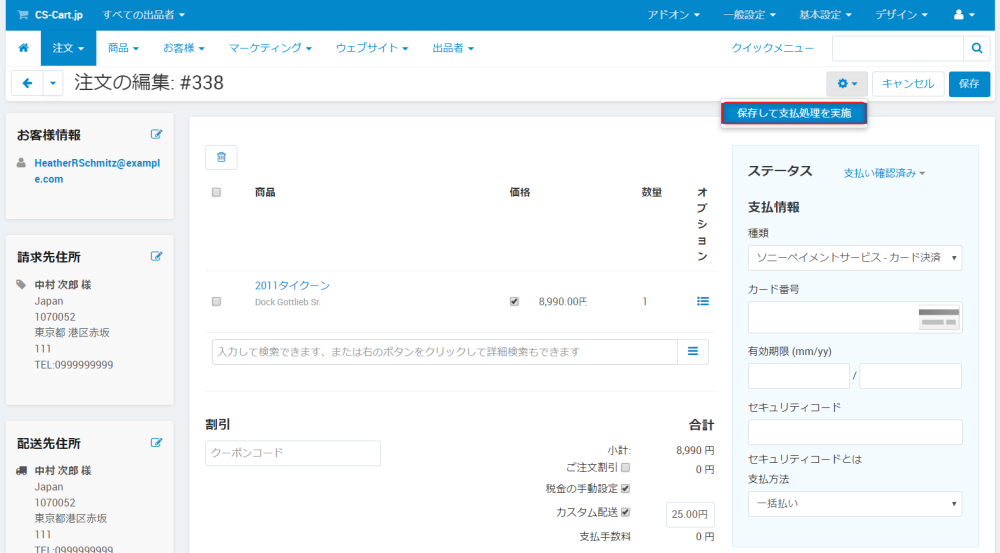The image size is (1000, 553).
Task: Open the 一般設定 menu
Action: [x=749, y=15]
